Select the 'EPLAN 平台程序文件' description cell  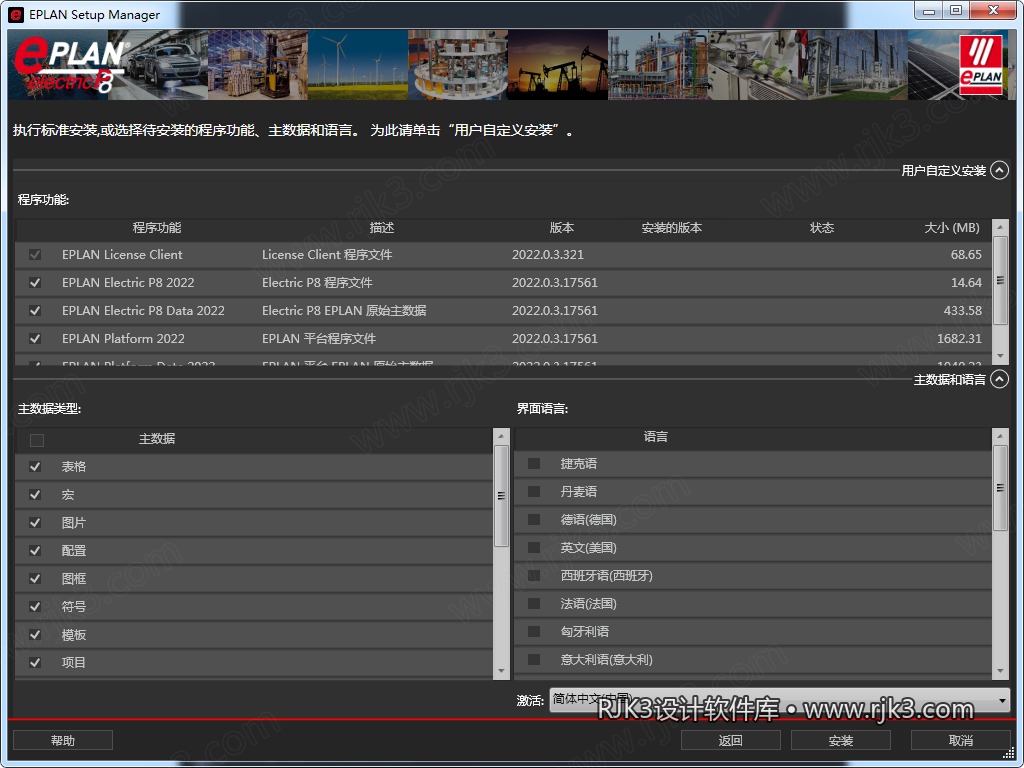[x=319, y=339]
